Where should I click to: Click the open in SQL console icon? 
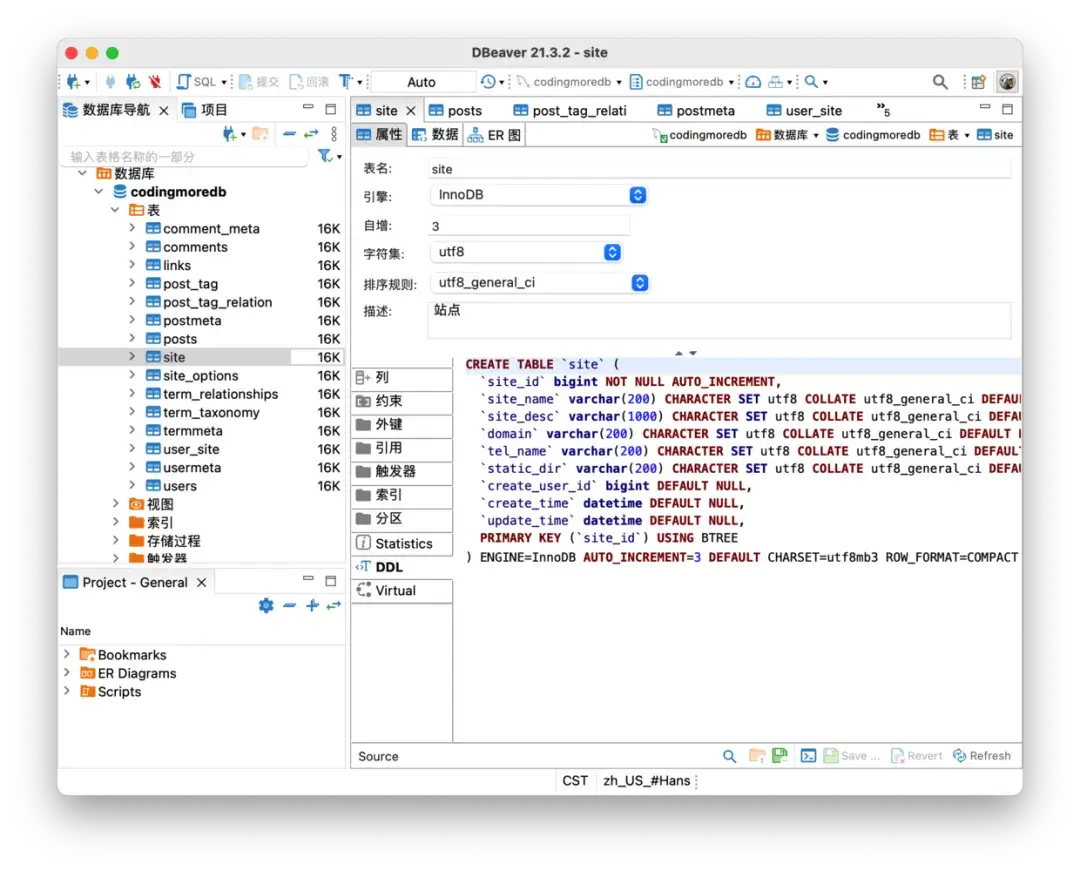coord(808,756)
